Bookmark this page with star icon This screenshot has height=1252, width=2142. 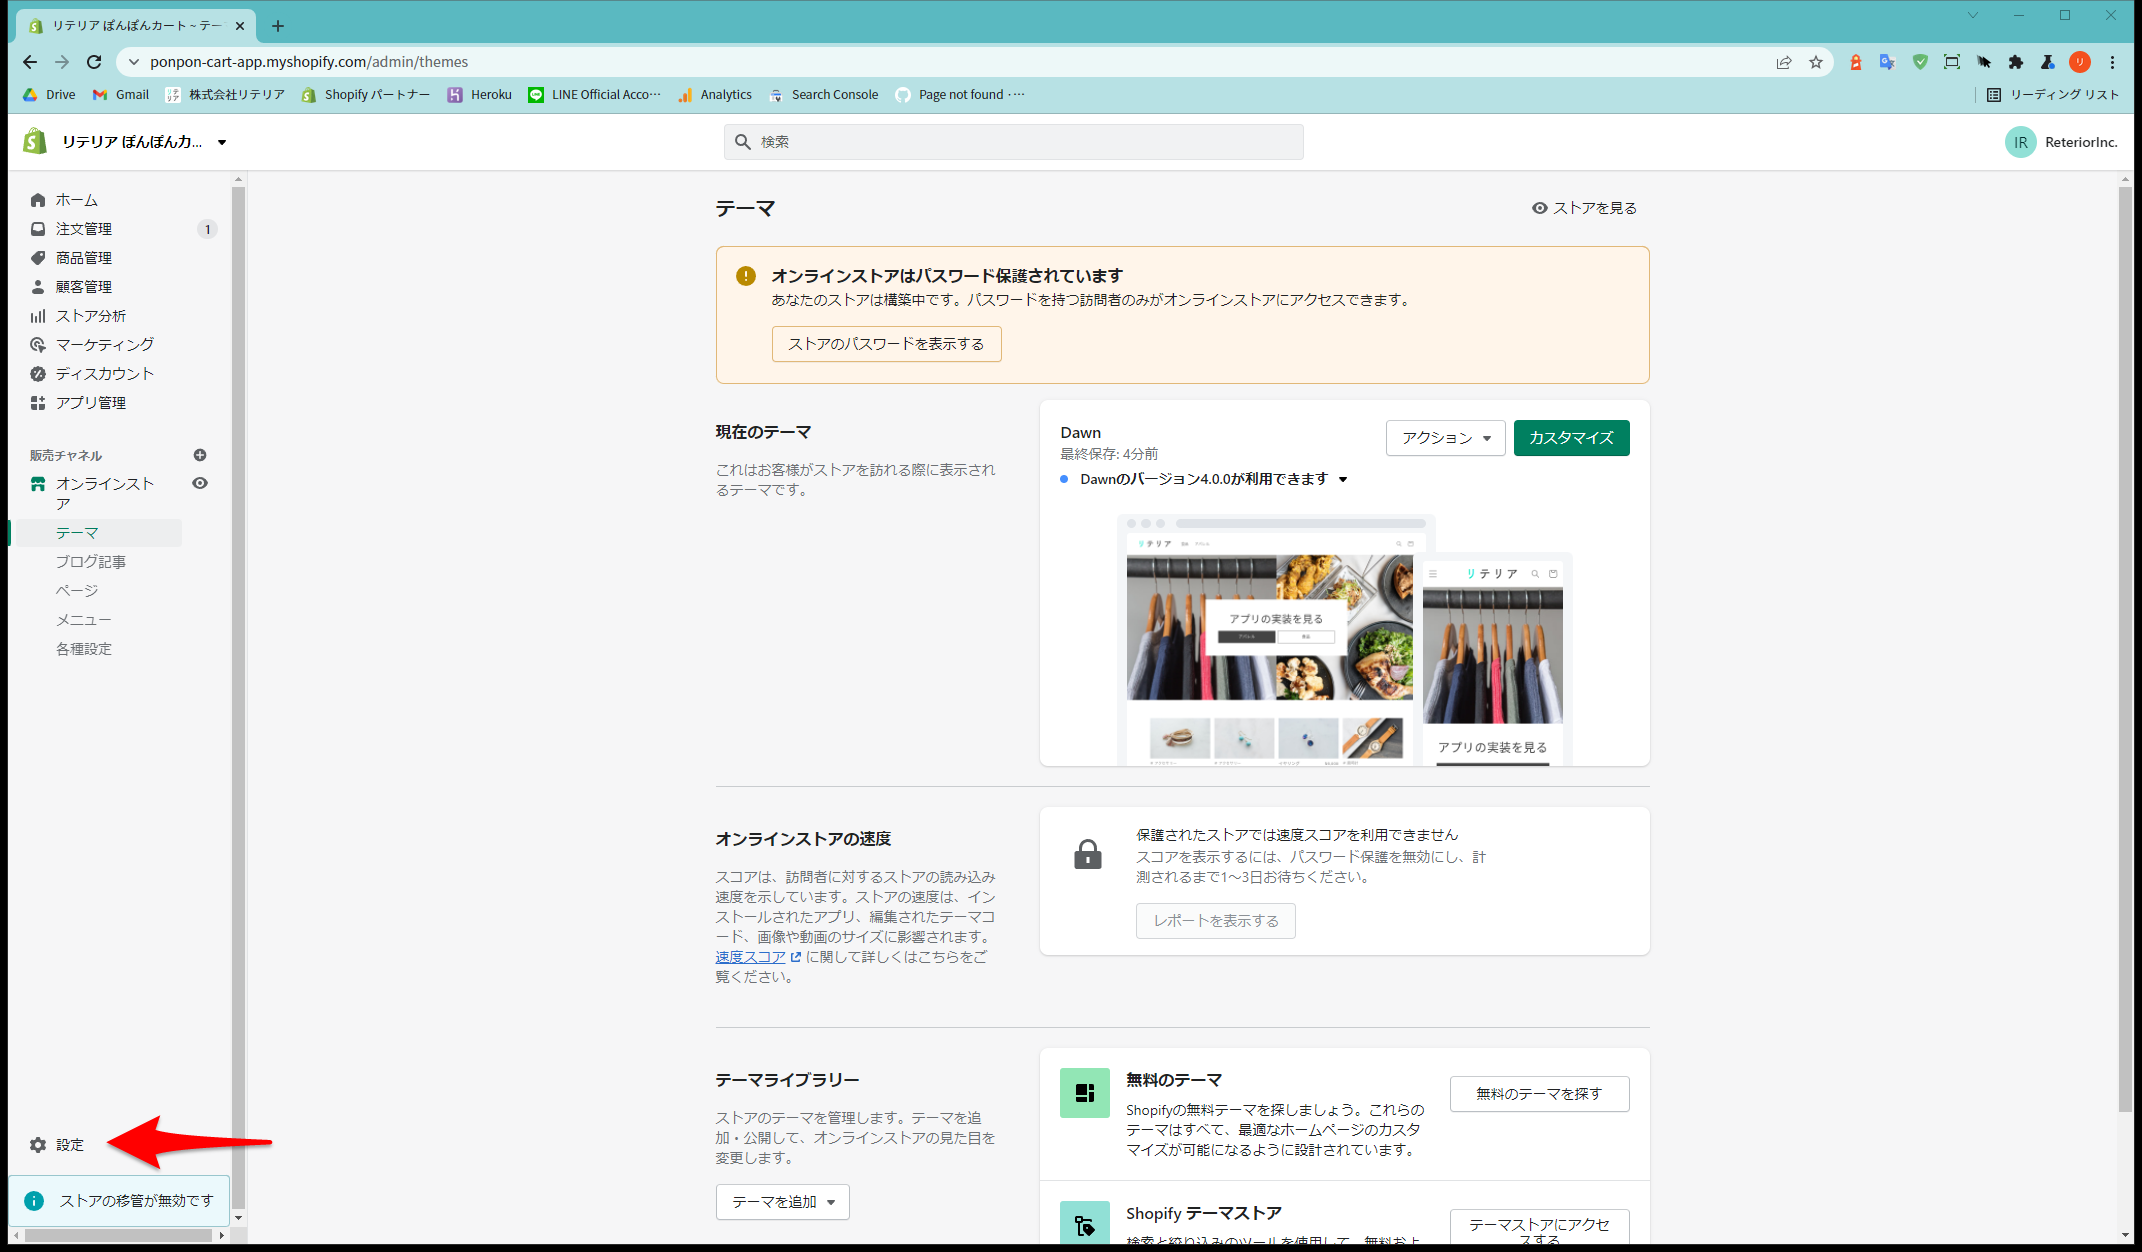[1816, 62]
